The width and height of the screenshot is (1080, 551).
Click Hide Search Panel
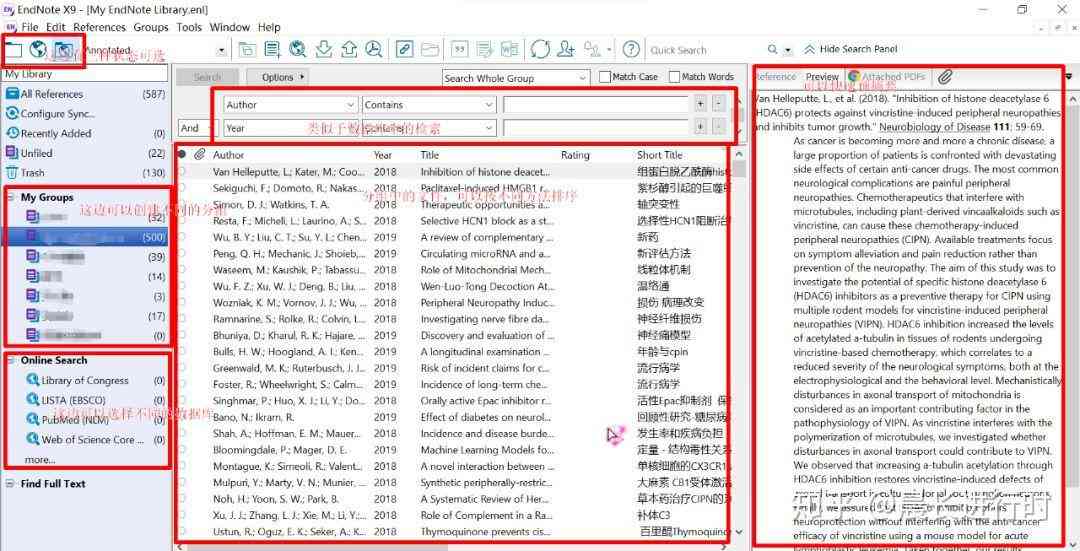851,50
